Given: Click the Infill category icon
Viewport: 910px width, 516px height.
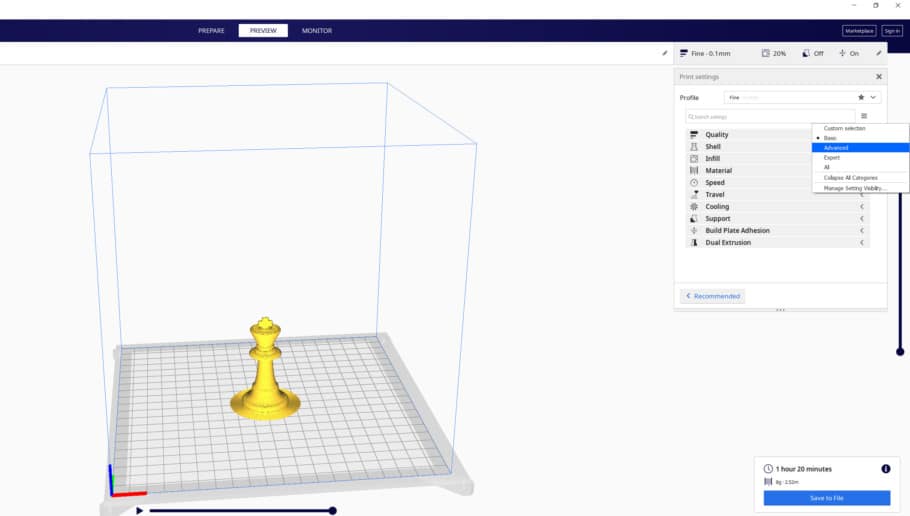Looking at the screenshot, I should coord(694,158).
